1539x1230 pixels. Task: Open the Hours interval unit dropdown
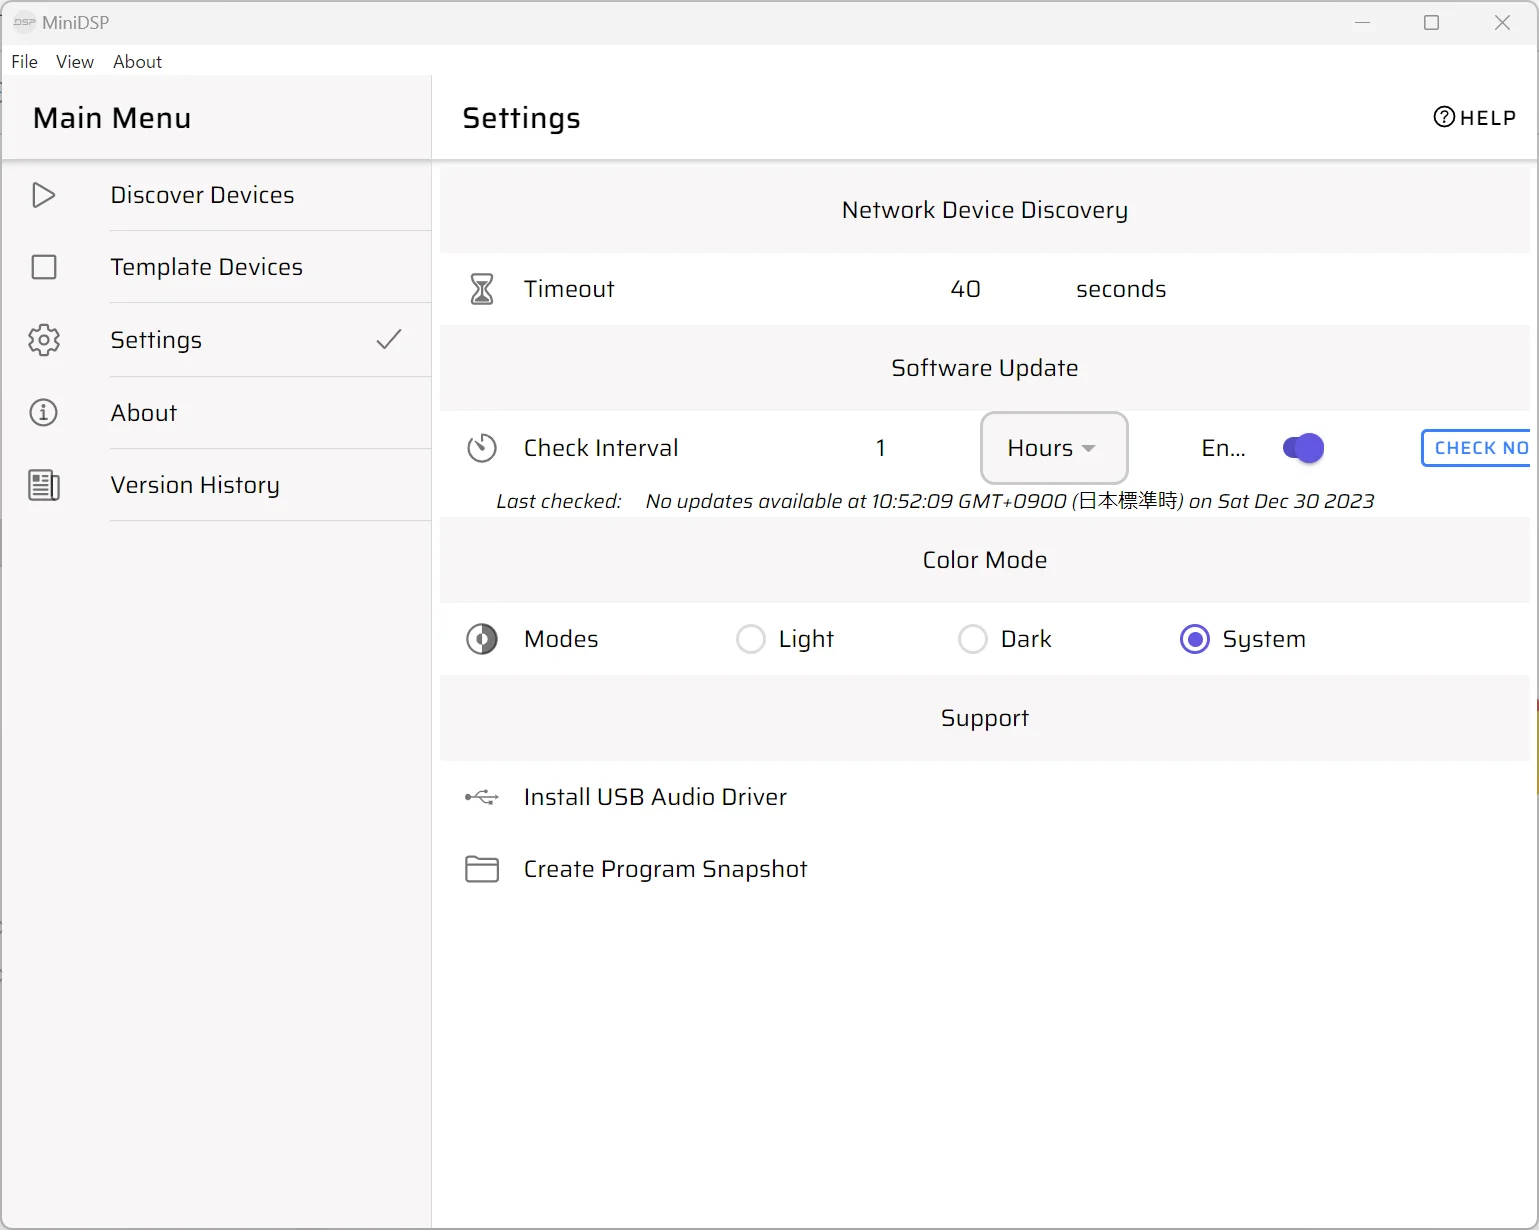(1053, 448)
